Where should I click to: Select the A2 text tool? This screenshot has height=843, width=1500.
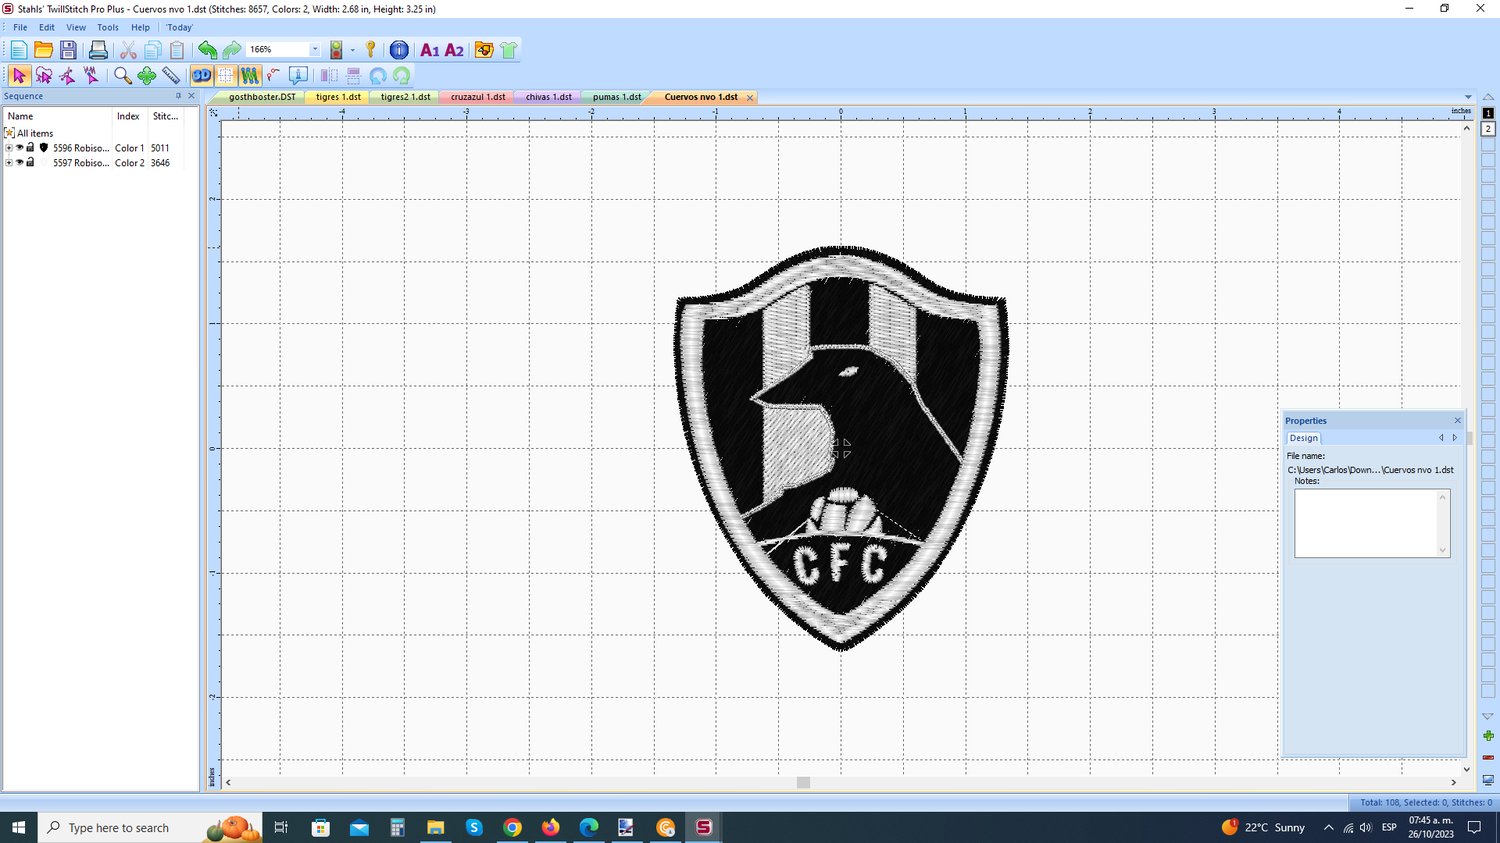[x=454, y=50]
